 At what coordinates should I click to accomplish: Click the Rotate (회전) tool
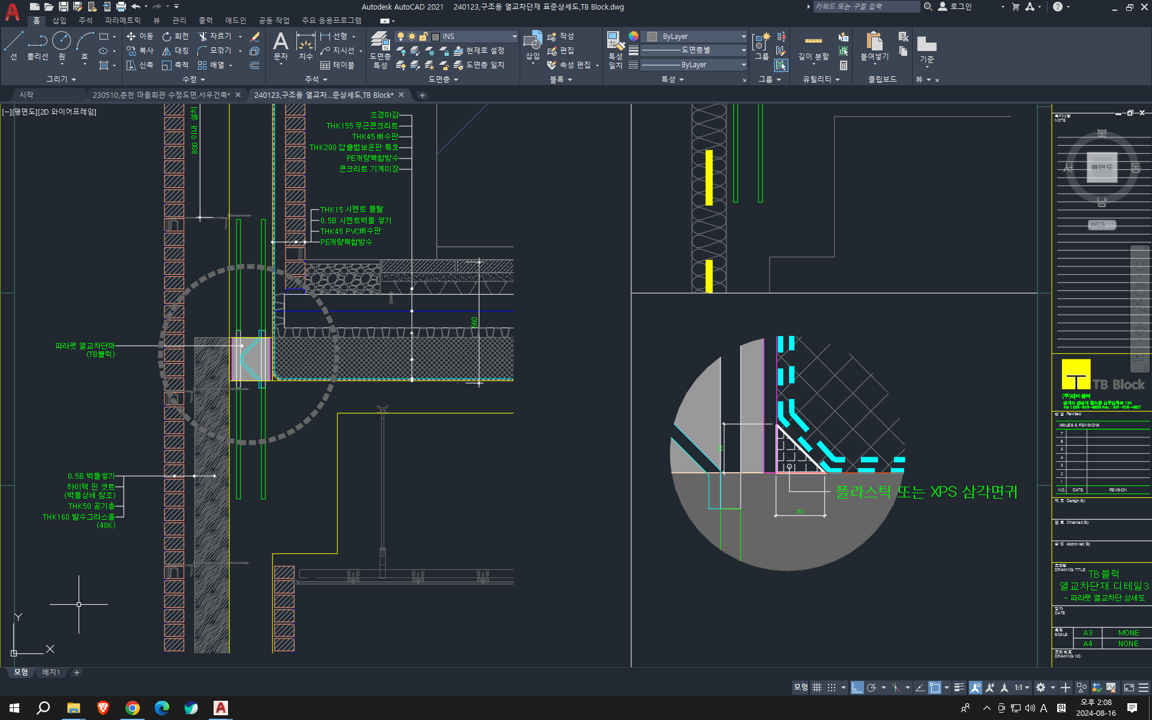pyautogui.click(x=175, y=36)
